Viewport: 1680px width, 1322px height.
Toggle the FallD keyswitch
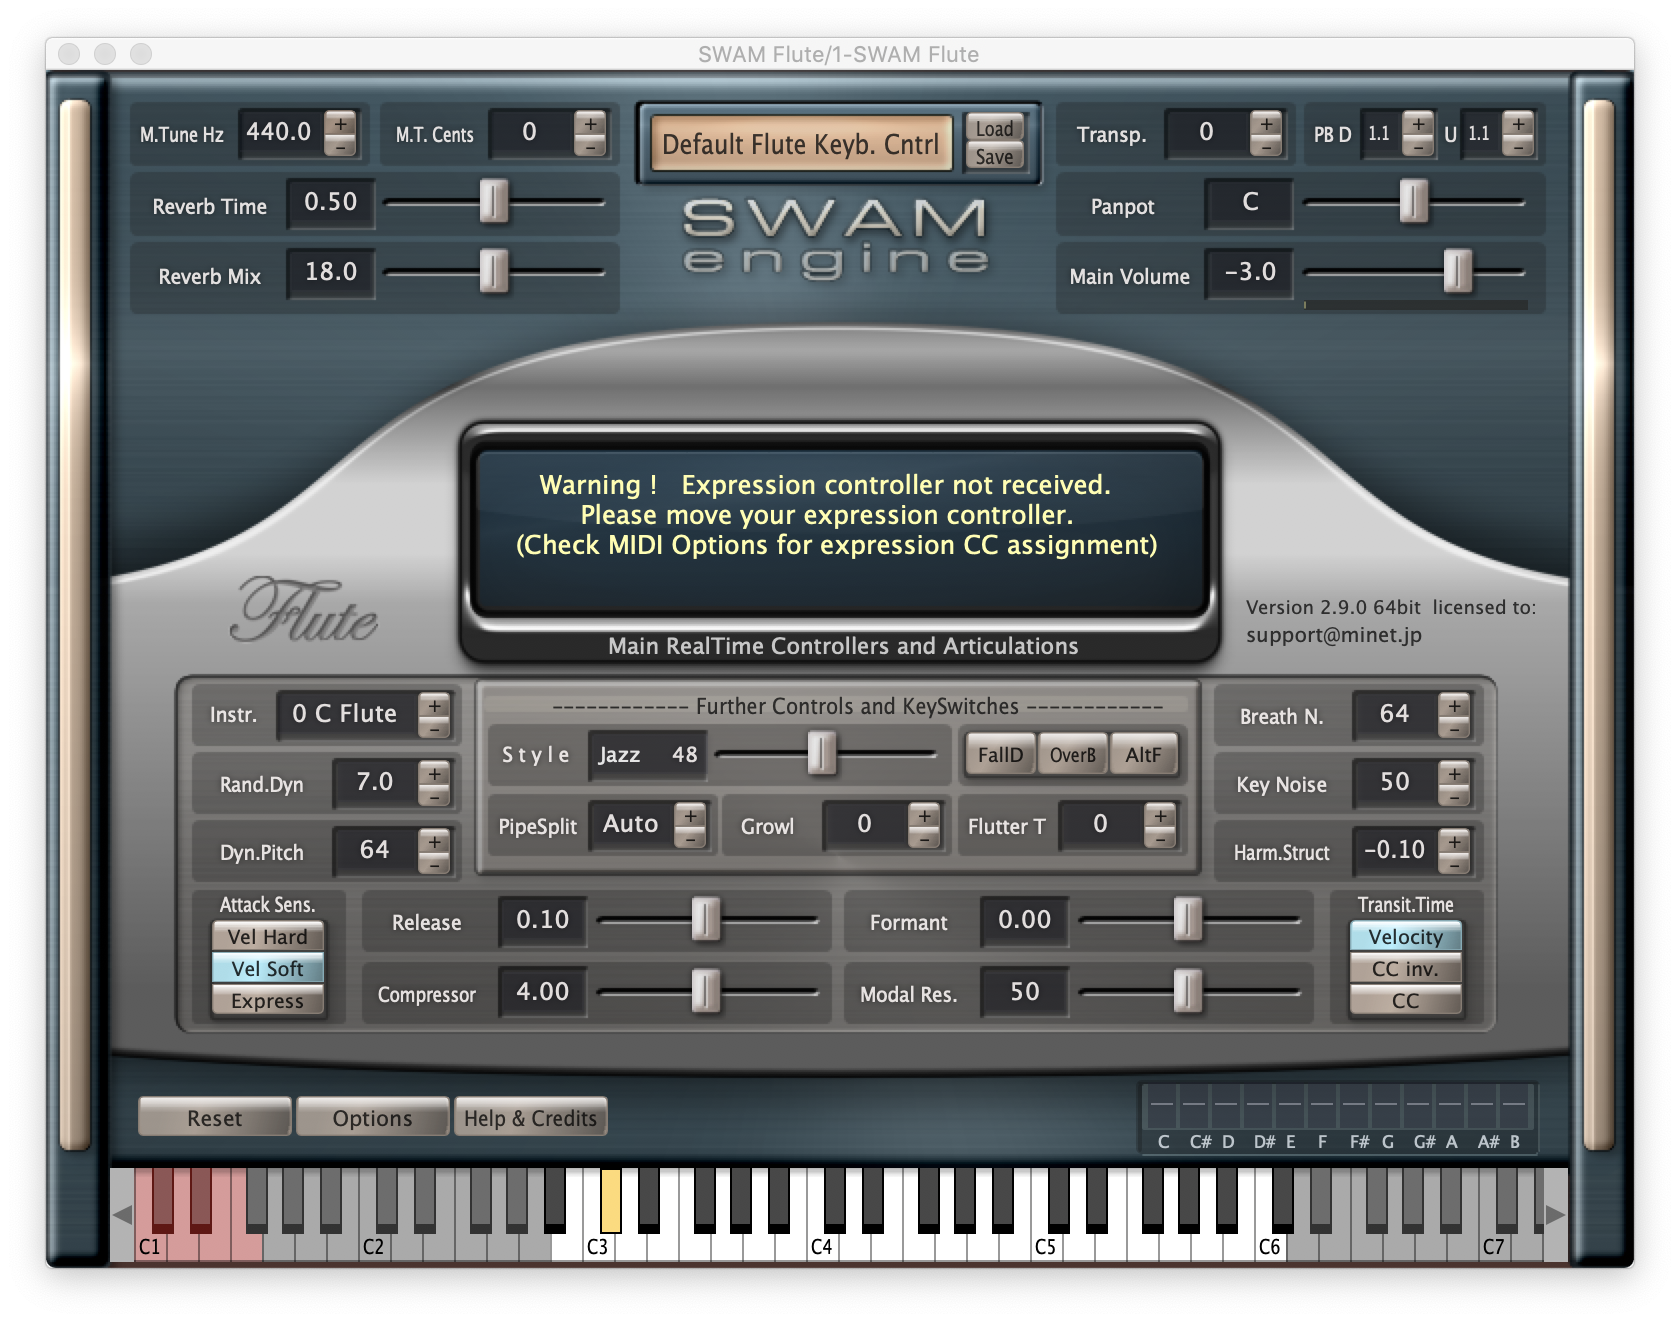coord(1000,755)
